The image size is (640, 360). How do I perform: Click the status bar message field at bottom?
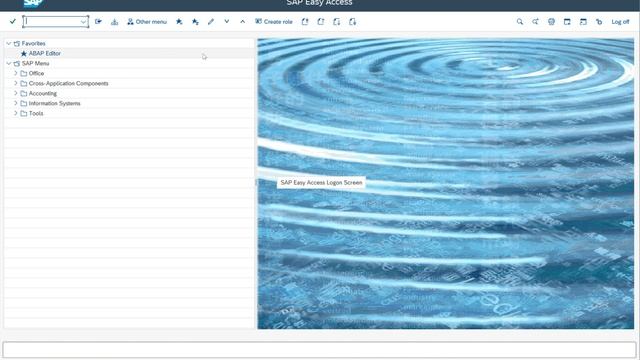pos(320,350)
